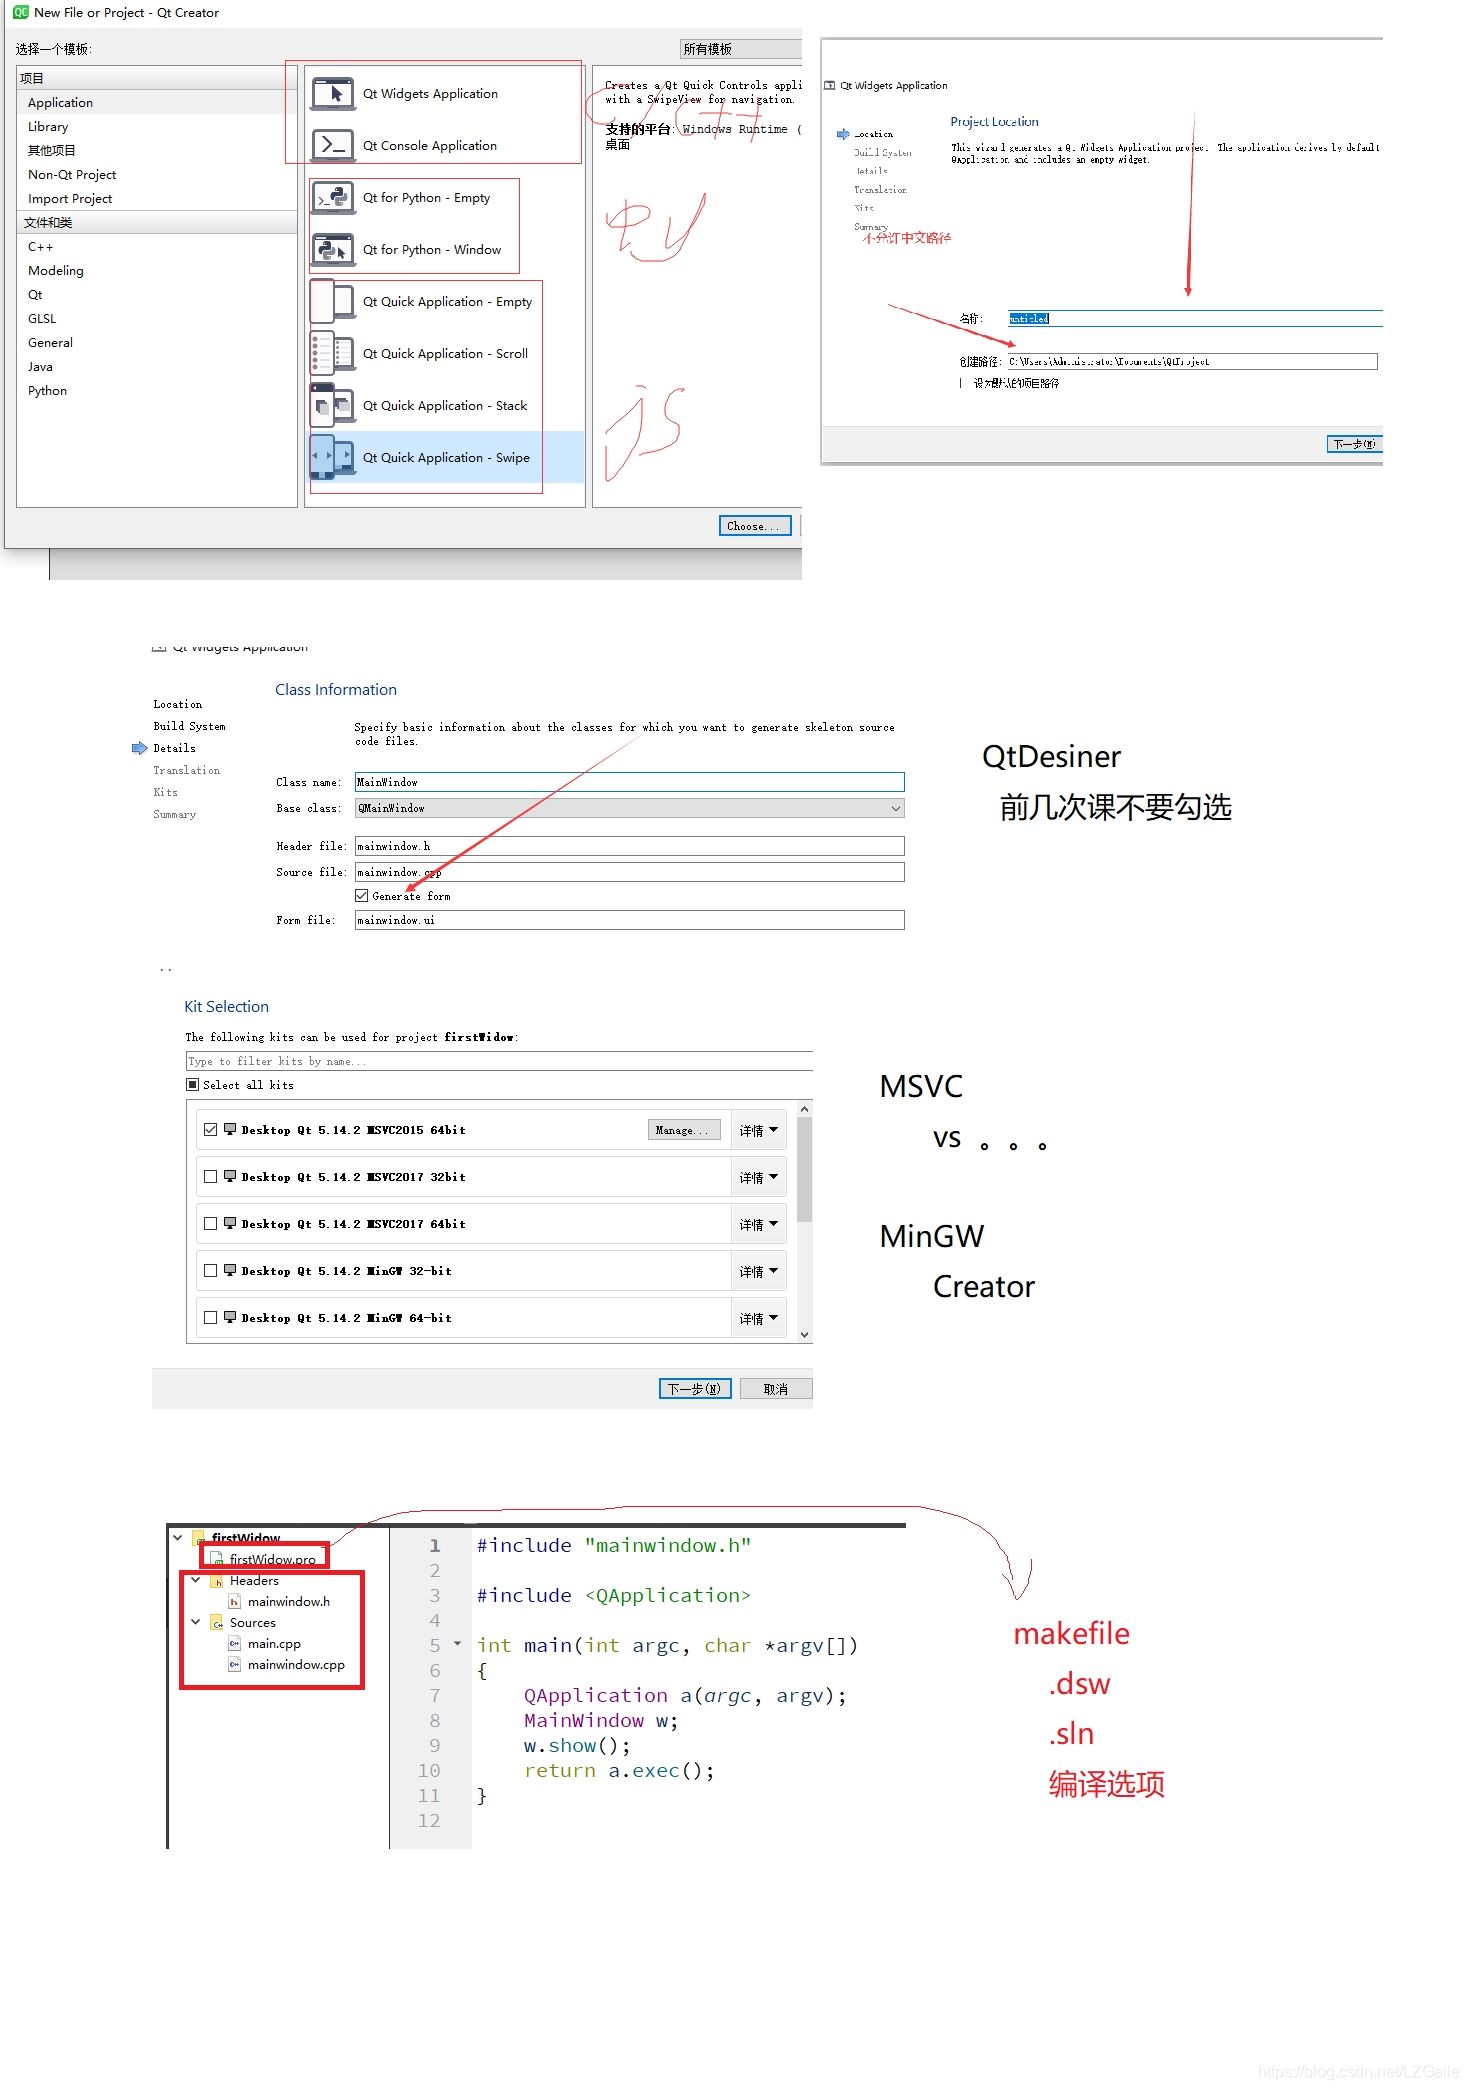
Task: Toggle the Select all kits checkbox
Action: [193, 1085]
